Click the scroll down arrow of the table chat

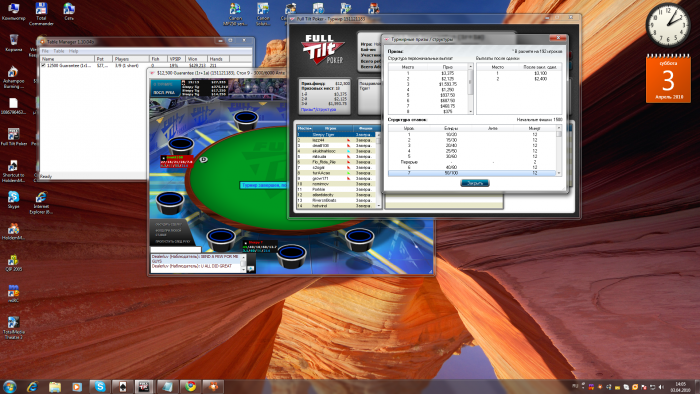pyautogui.click(x=243, y=270)
